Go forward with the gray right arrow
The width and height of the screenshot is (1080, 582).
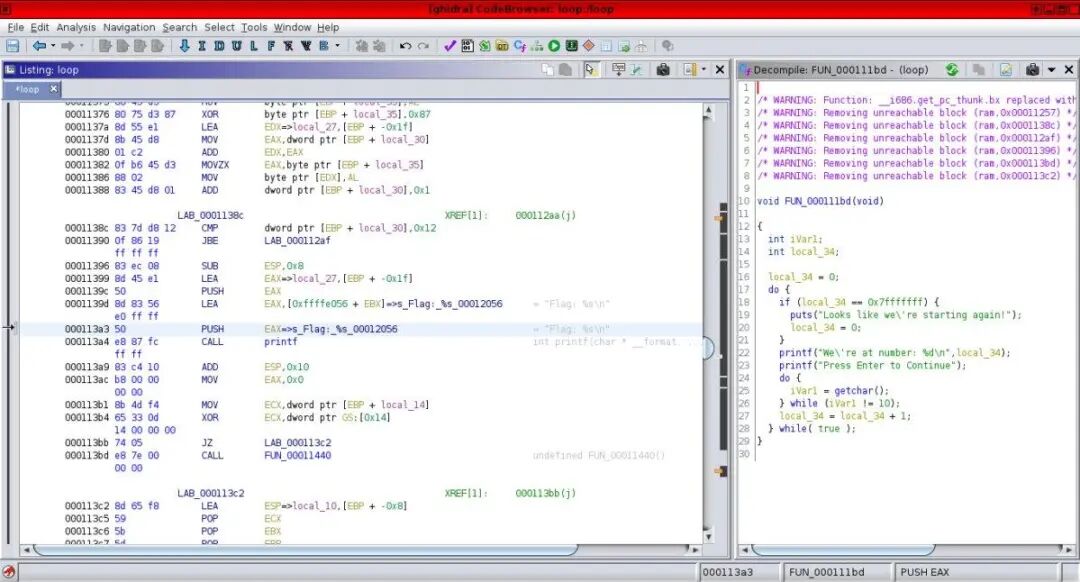coord(68,46)
